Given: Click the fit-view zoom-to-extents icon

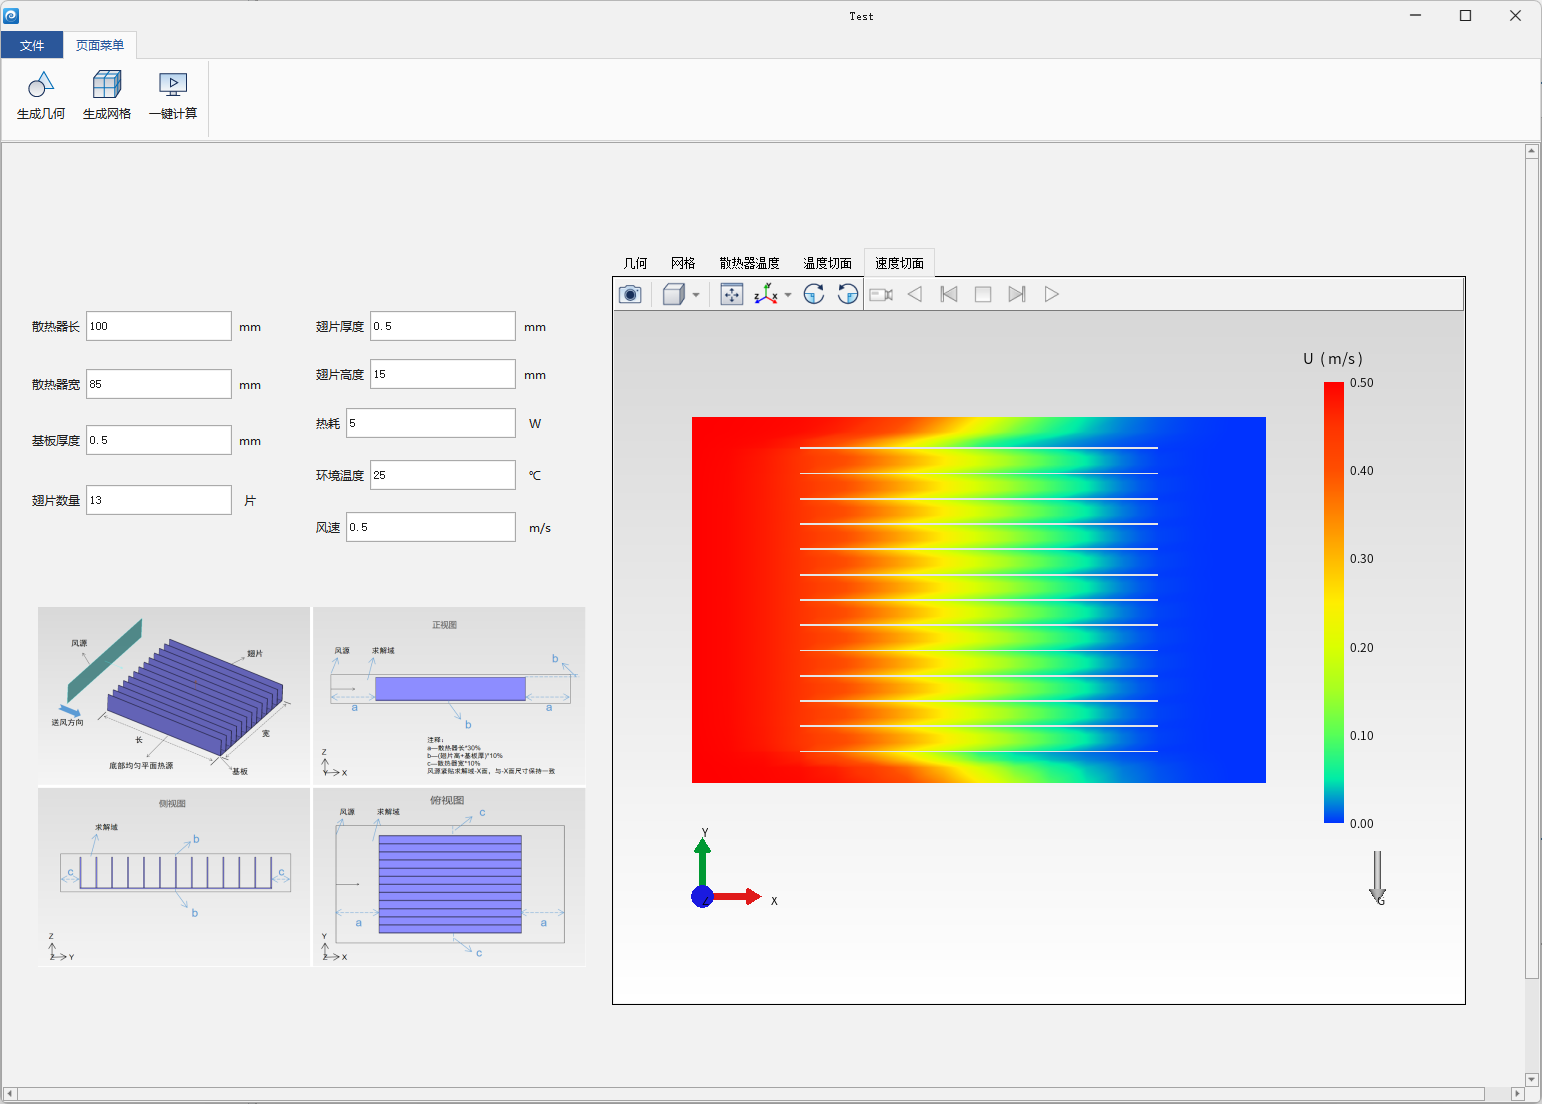Looking at the screenshot, I should [x=732, y=294].
